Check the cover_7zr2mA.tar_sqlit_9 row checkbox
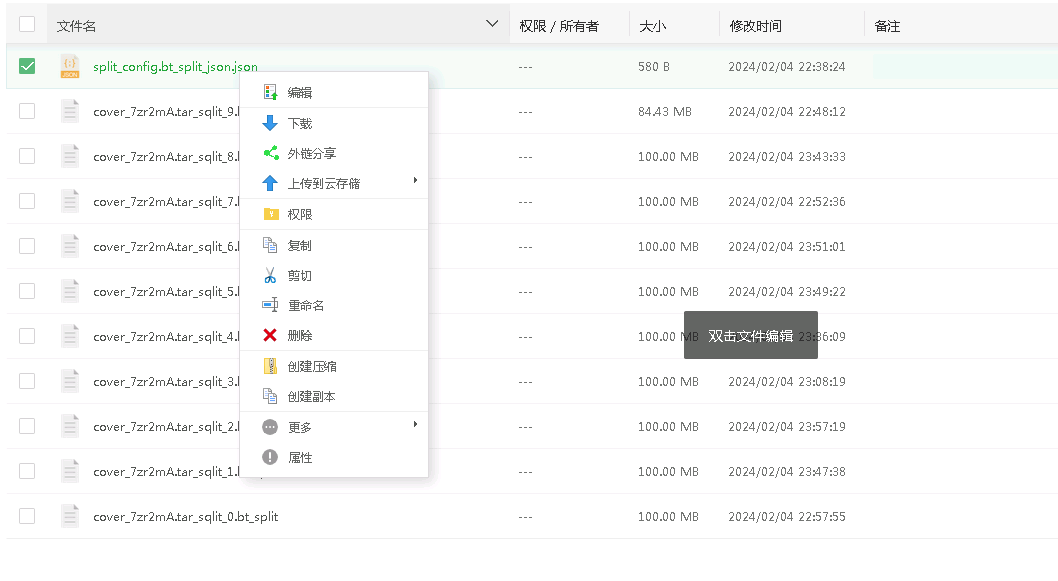The width and height of the screenshot is (1058, 581). 27,111
